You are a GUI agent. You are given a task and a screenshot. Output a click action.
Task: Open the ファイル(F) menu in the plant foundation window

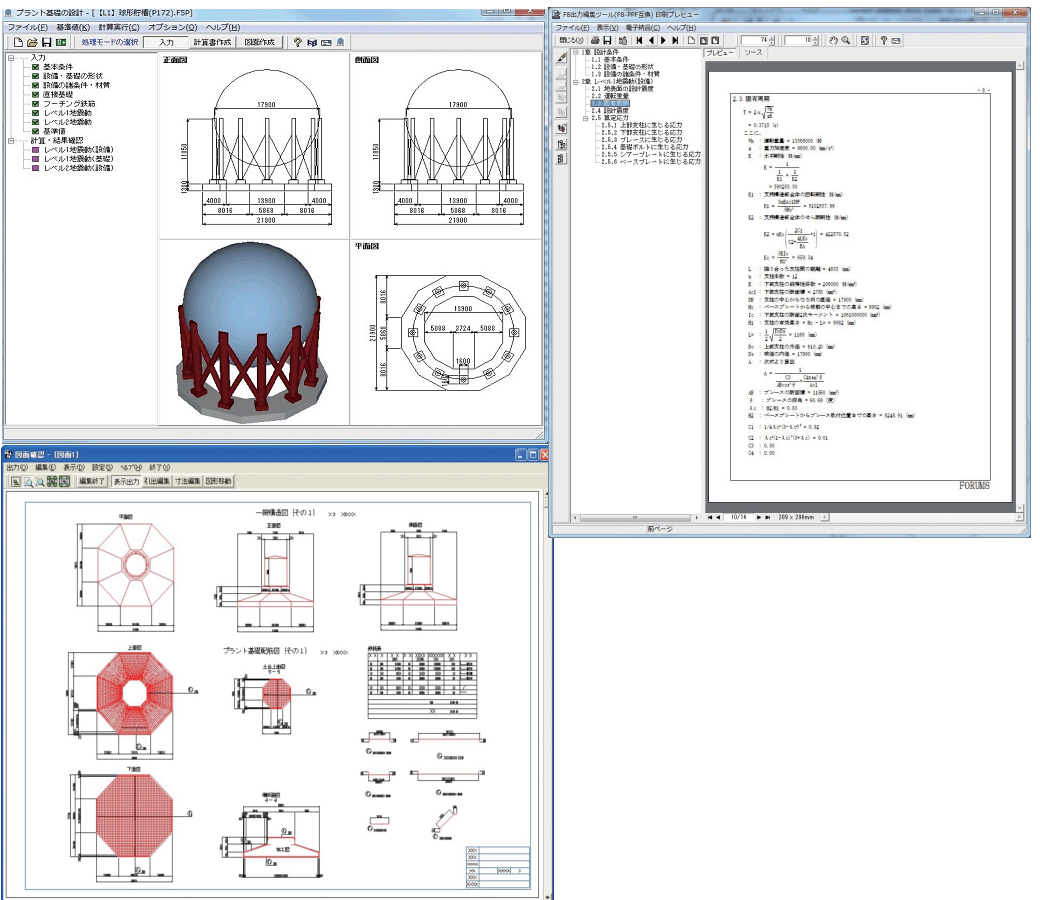click(x=28, y=27)
